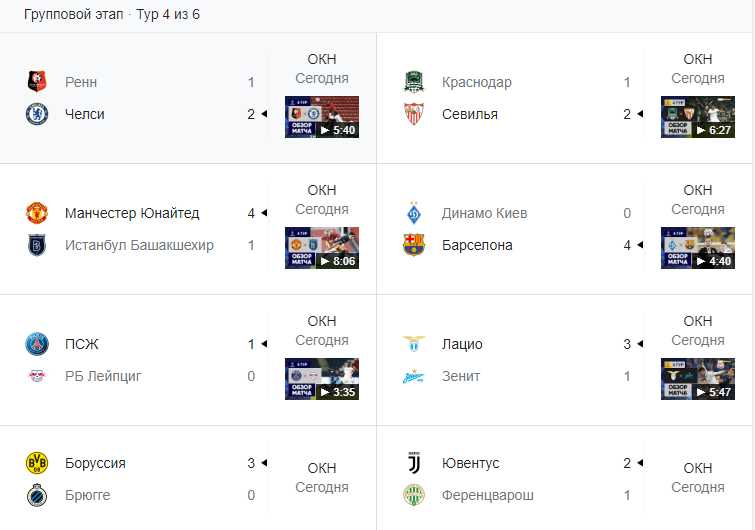Viewport: 755px width, 530px height.
Task: Play the Manchester United 8:06 match review
Action: 321,248
